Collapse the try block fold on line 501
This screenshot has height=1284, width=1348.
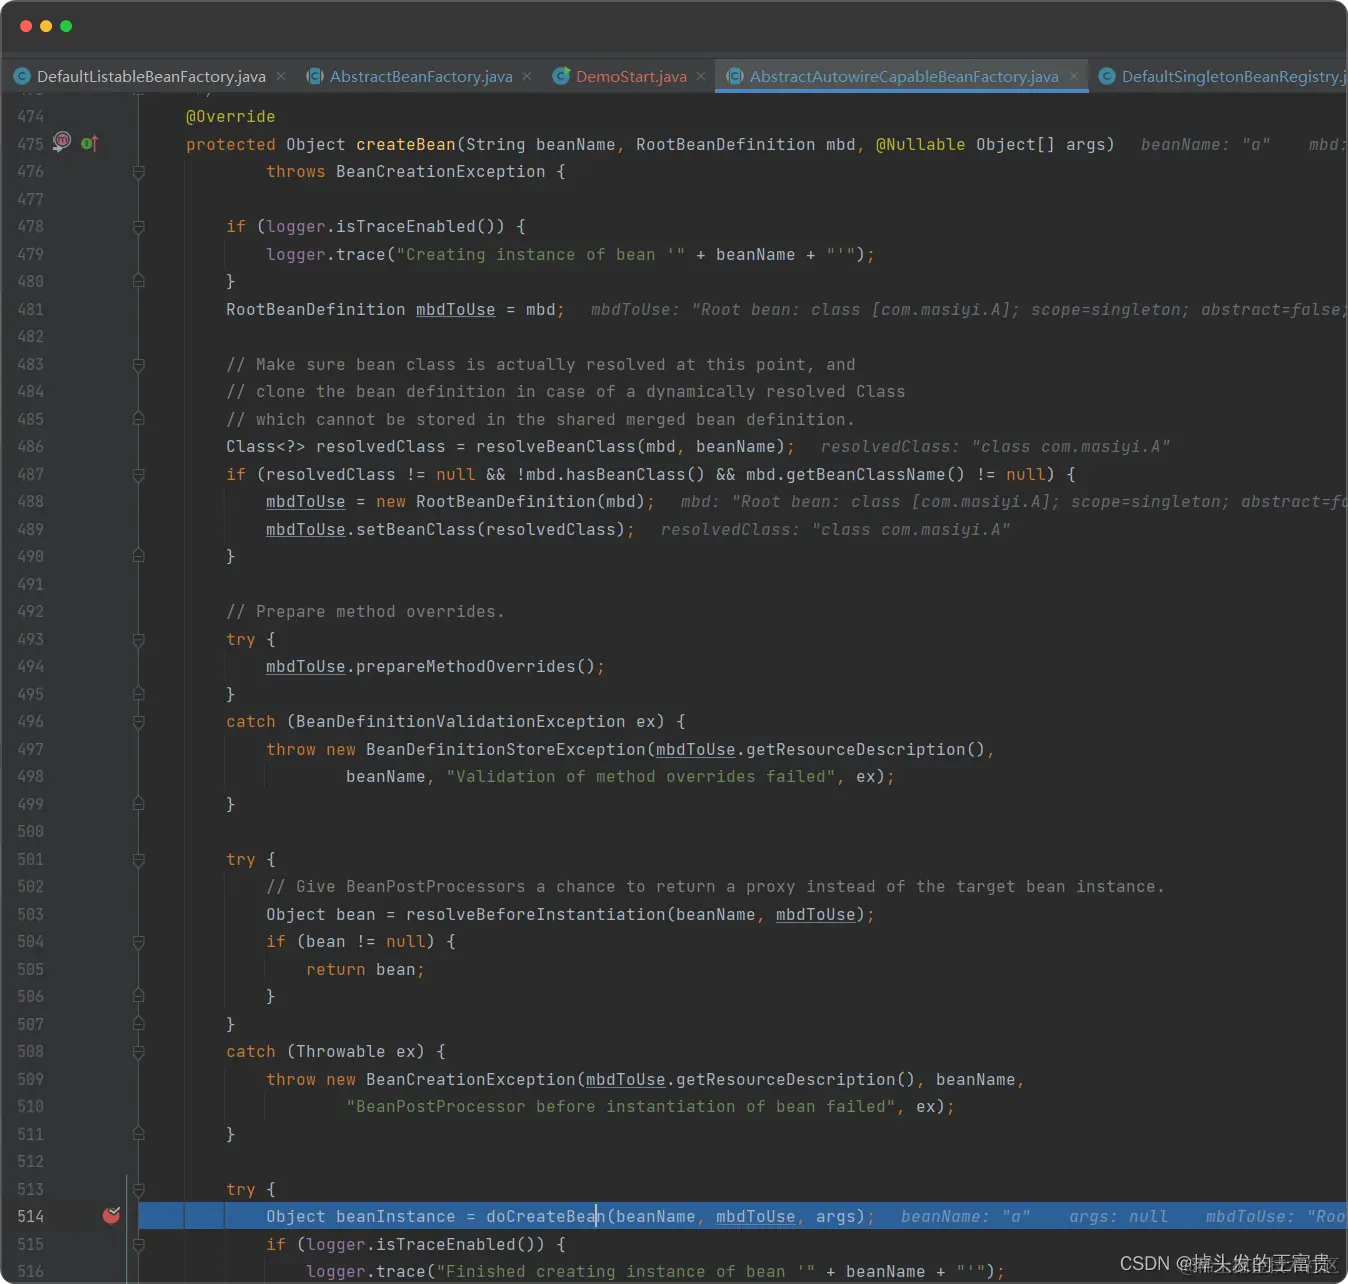[139, 860]
